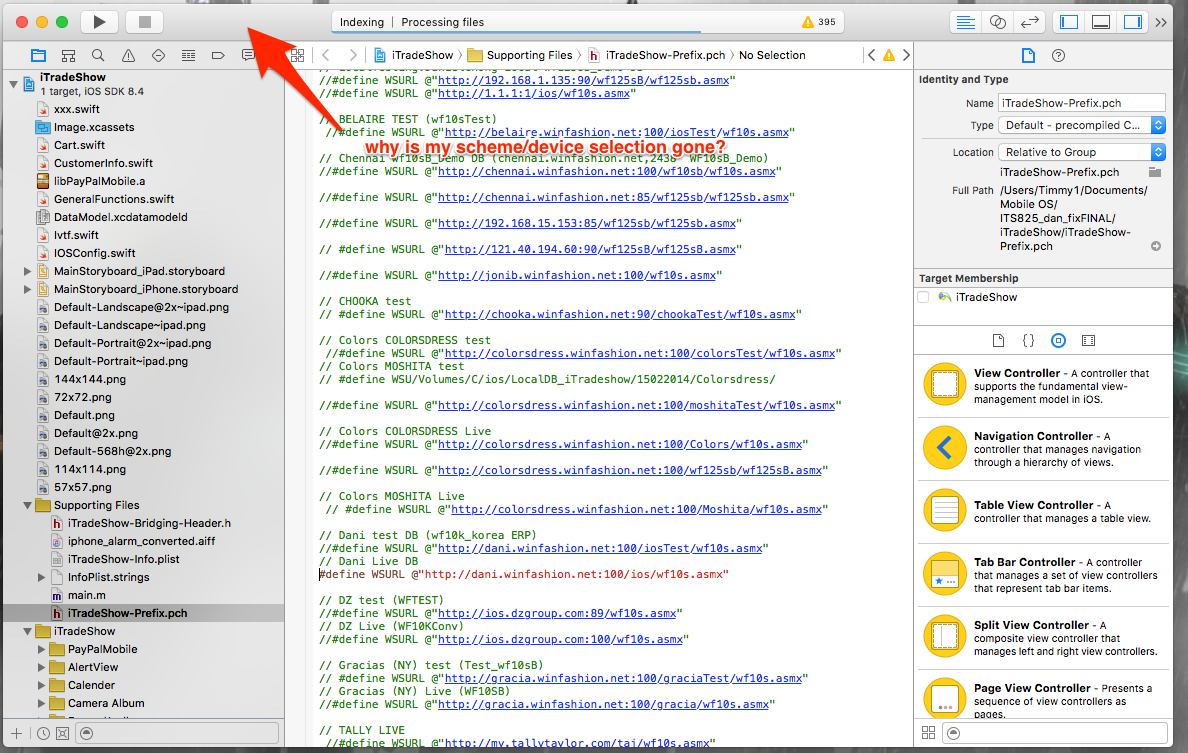The height and width of the screenshot is (753, 1188).
Task: Click the yellow warning icon in jump bar
Action: pos(889,55)
